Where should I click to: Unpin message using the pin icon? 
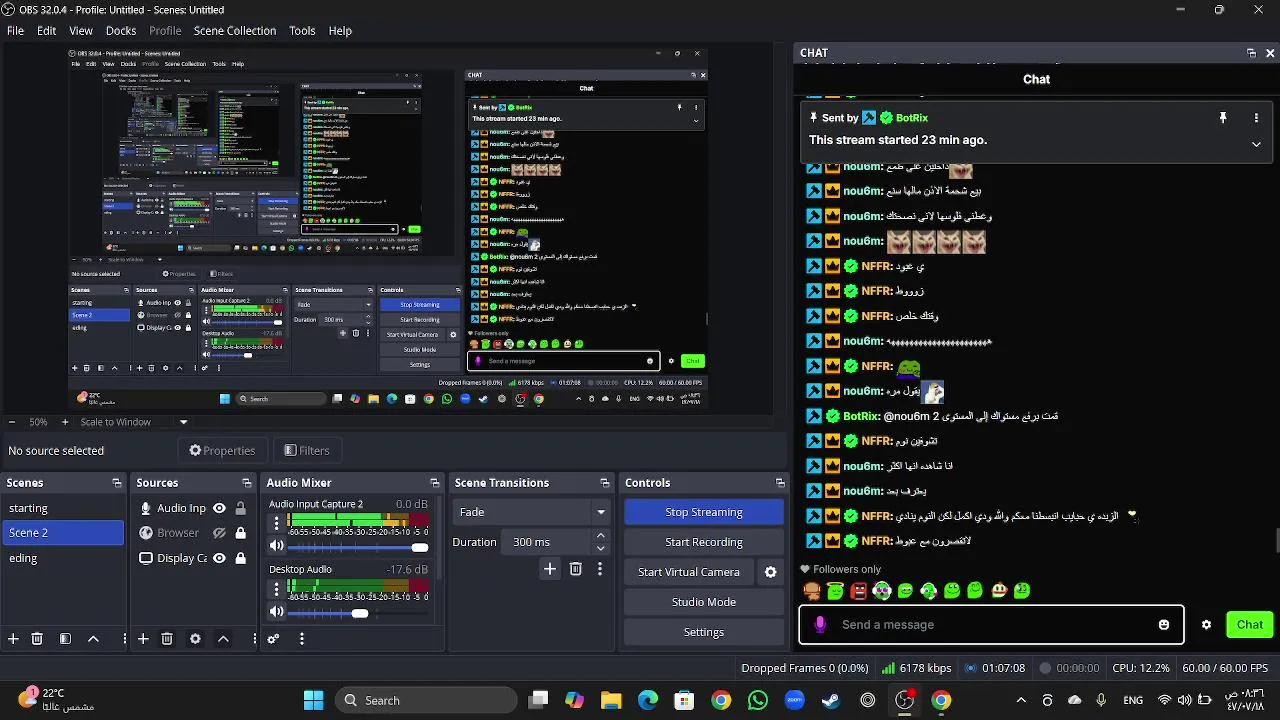coord(1222,118)
